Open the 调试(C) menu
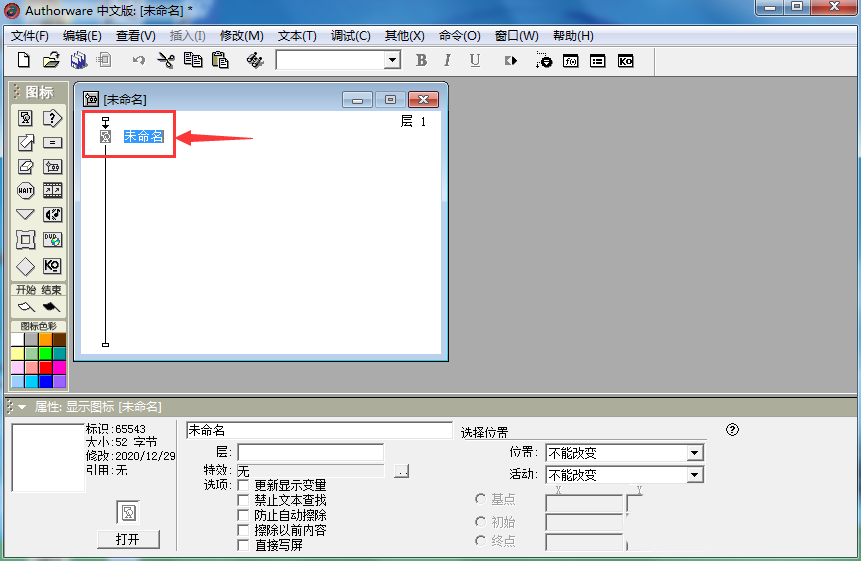Screen dimensions: 861x561 pyautogui.click(x=350, y=36)
